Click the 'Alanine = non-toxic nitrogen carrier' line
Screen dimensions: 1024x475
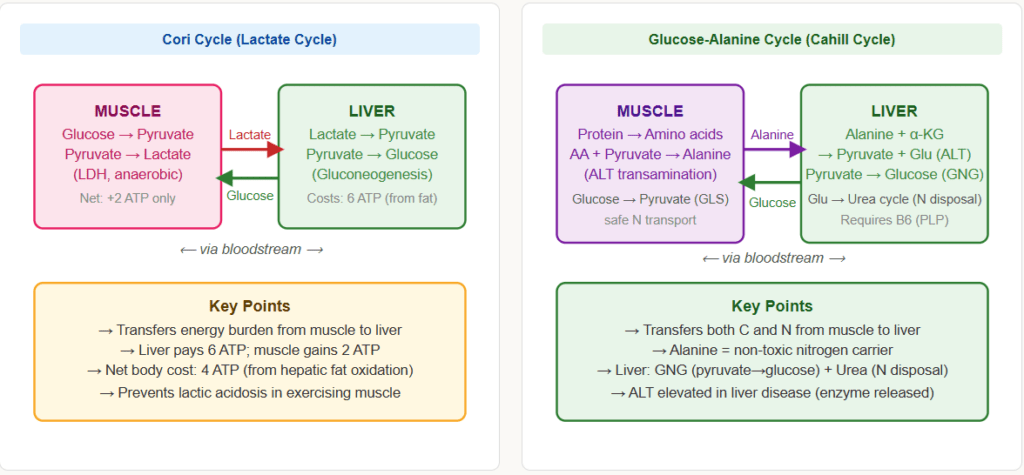[x=771, y=350]
